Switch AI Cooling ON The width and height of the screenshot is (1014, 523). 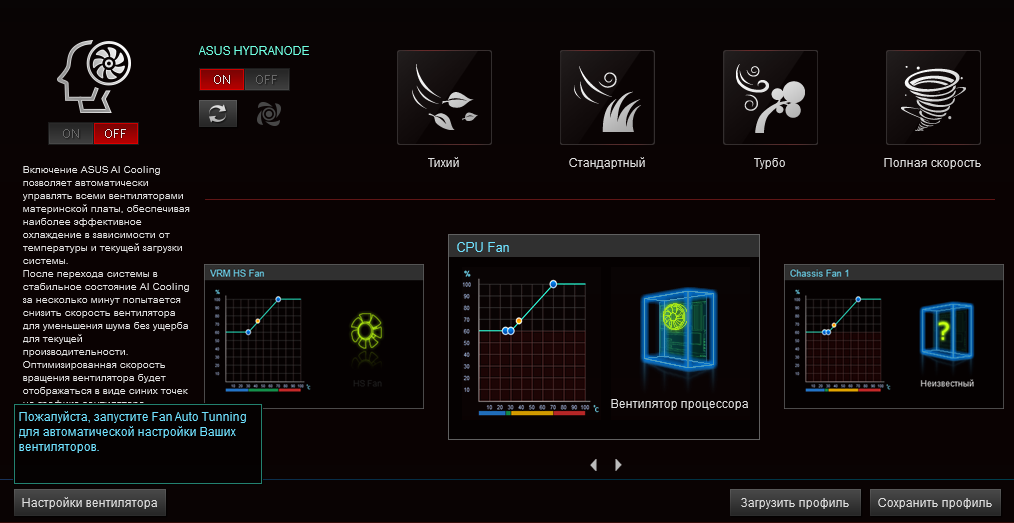point(71,134)
